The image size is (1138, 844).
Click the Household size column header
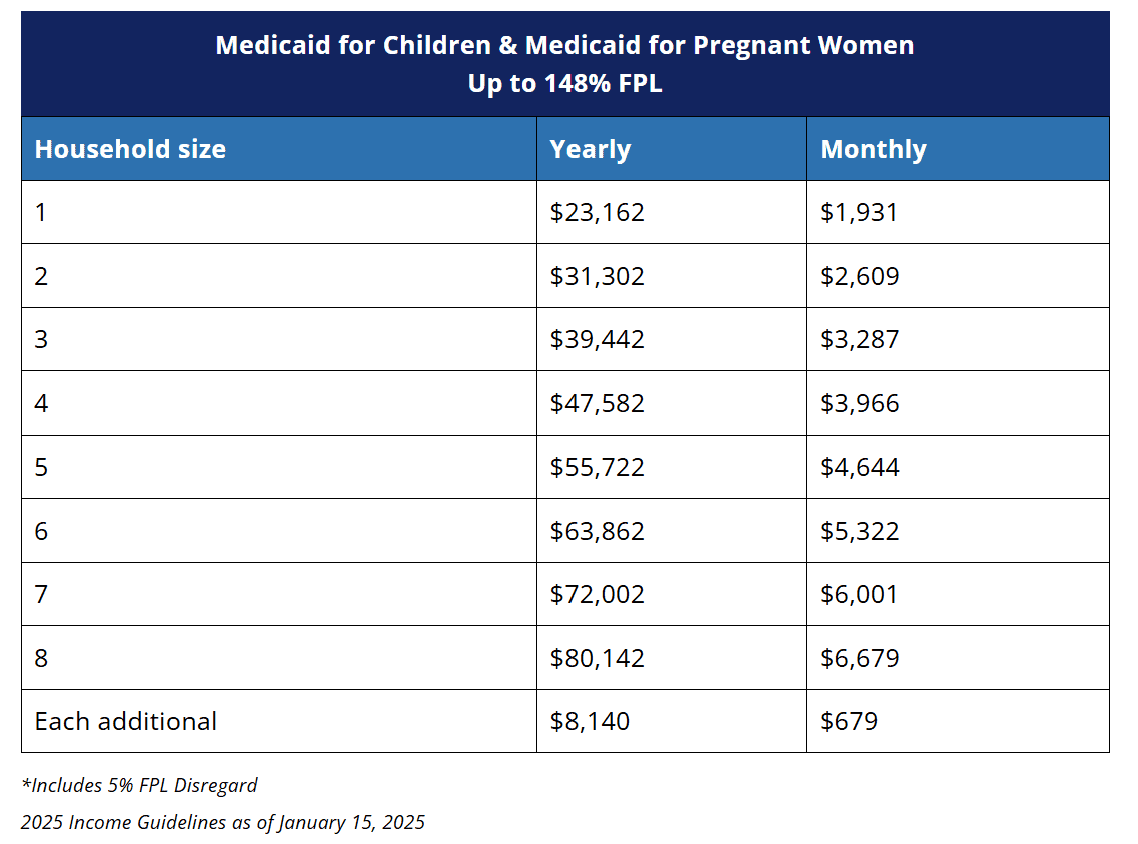tap(130, 149)
